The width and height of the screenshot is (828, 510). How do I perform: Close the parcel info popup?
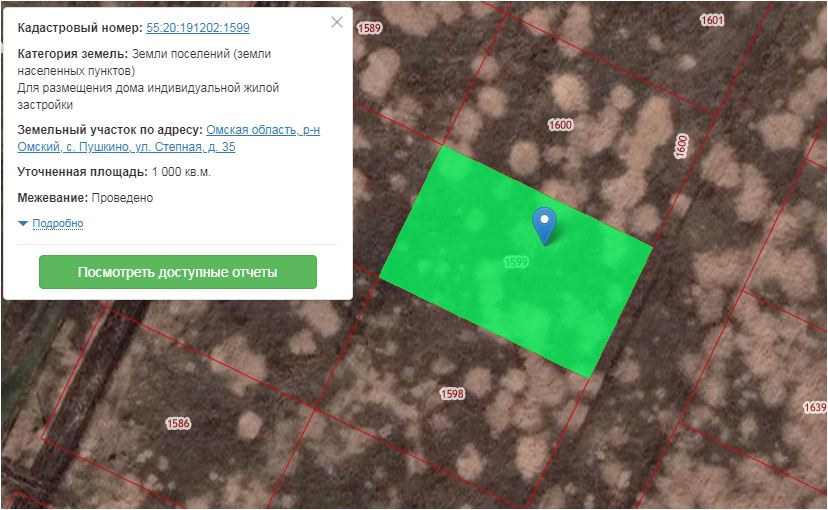coord(337,22)
